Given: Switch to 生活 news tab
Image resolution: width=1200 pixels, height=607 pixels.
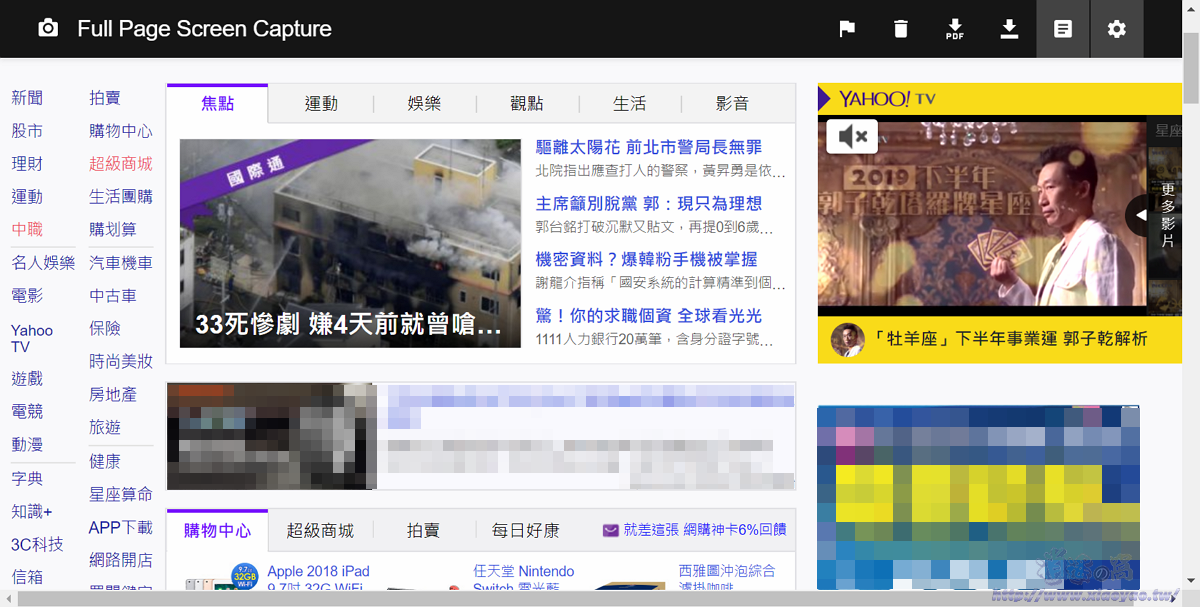Looking at the screenshot, I should [630, 104].
